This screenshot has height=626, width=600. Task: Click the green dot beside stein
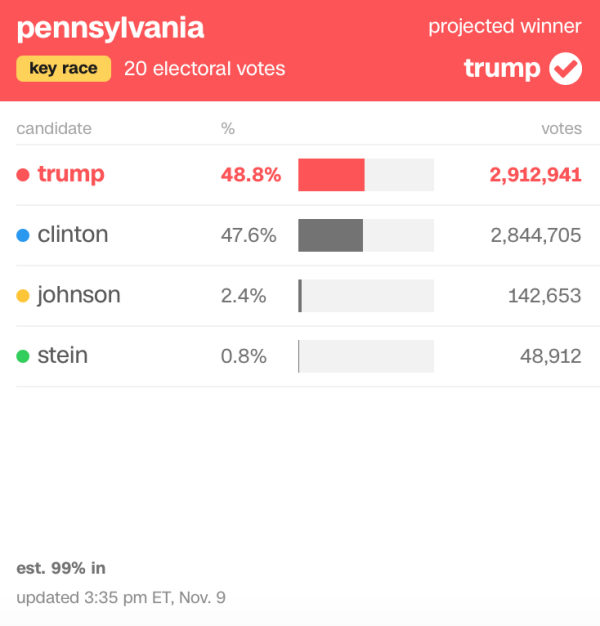pos(23,356)
